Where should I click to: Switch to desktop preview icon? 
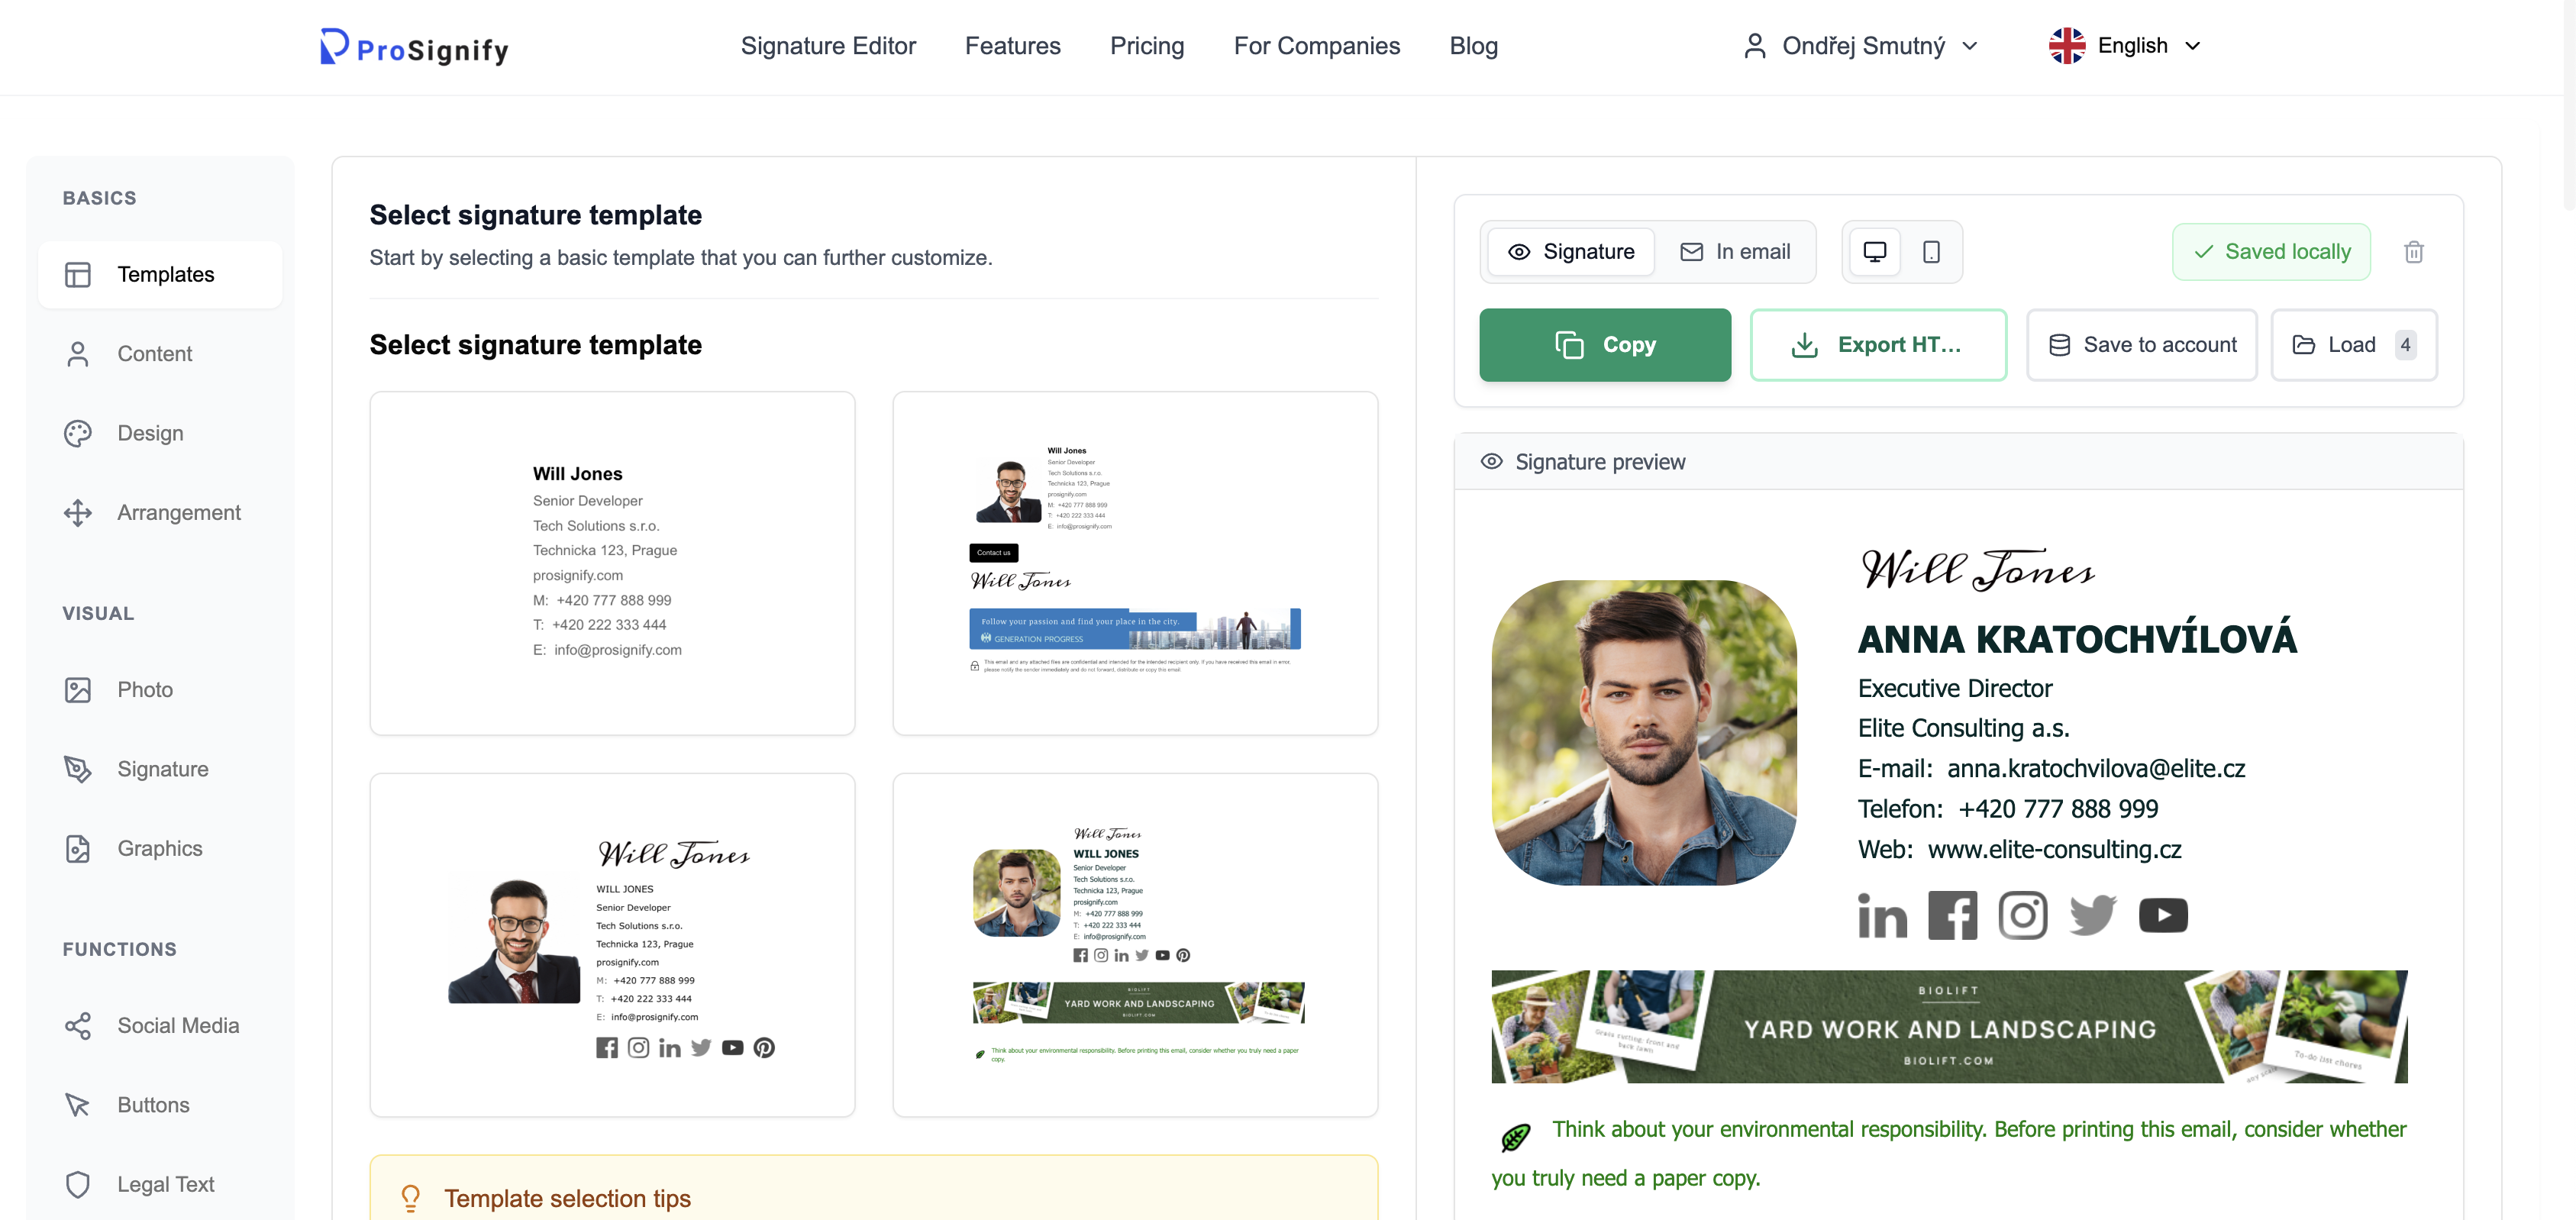click(1874, 252)
